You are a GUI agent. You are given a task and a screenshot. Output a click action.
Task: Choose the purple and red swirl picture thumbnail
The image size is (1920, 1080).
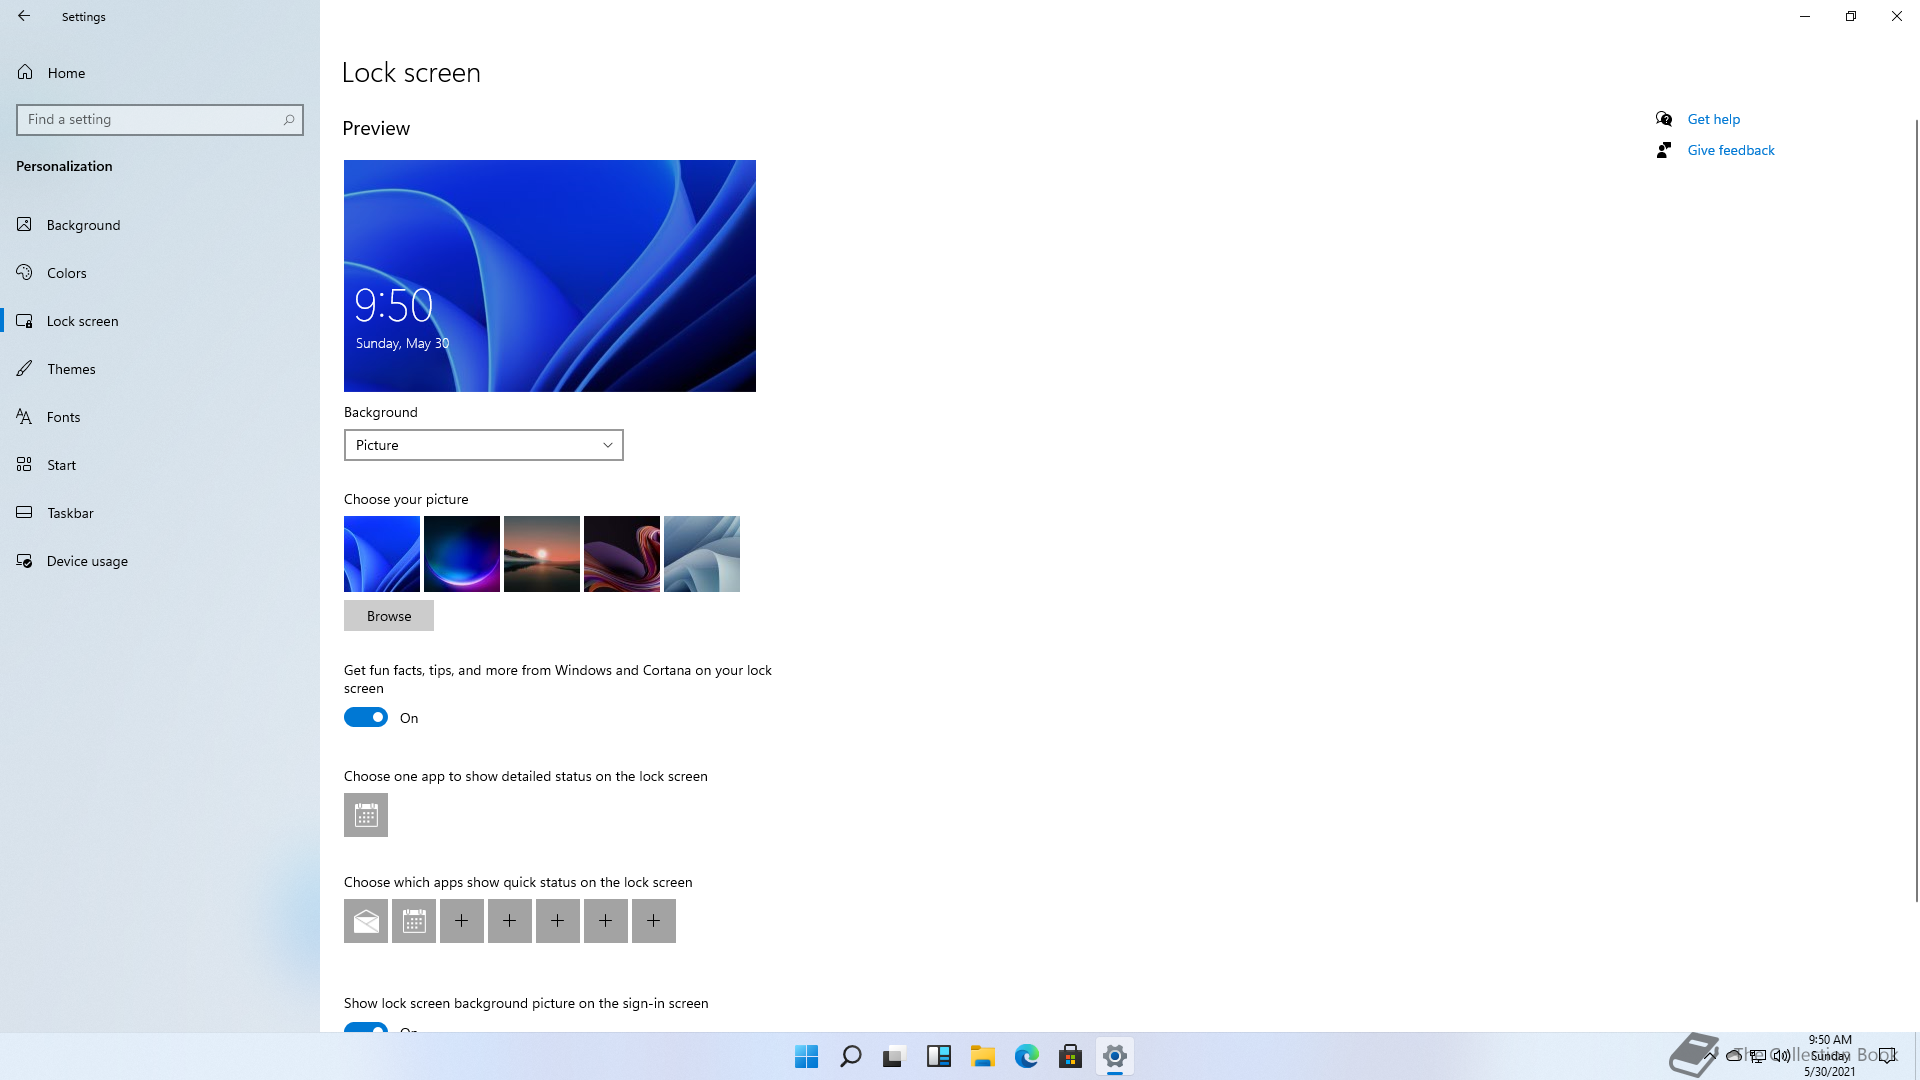coord(622,554)
